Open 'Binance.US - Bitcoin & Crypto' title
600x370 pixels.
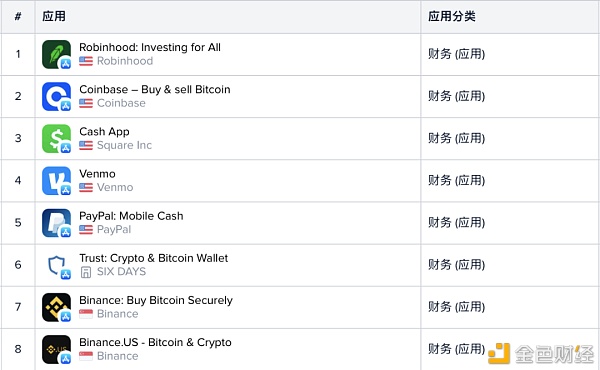click(x=155, y=342)
